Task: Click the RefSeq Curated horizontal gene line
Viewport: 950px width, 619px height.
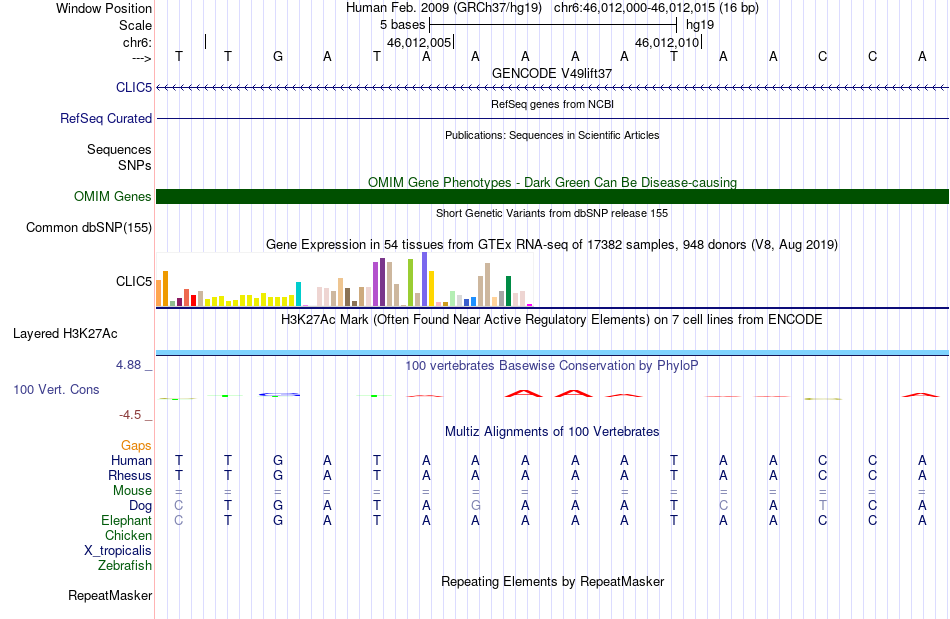Action: 553,118
